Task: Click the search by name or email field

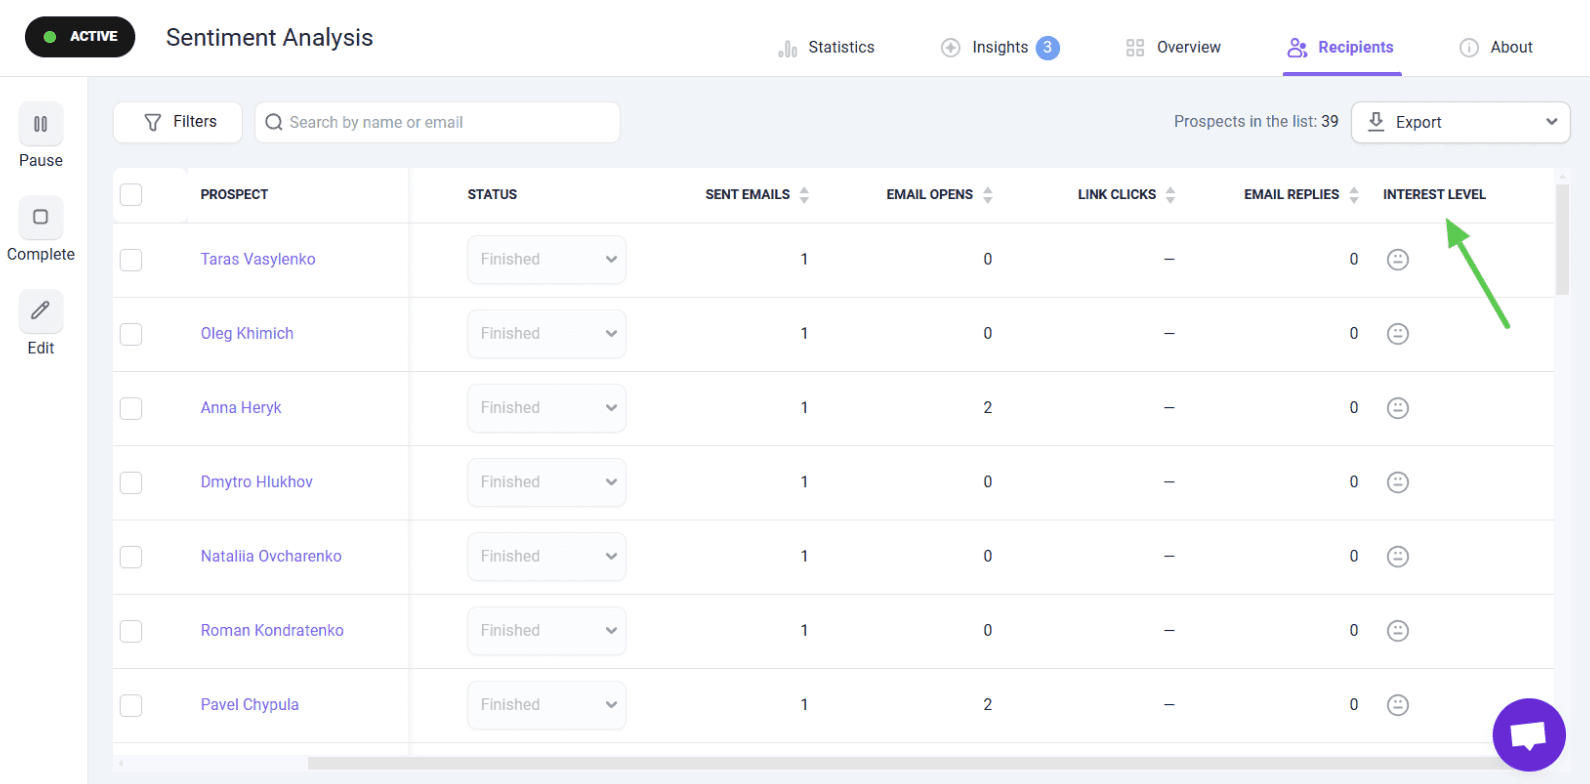Action: click(440, 122)
